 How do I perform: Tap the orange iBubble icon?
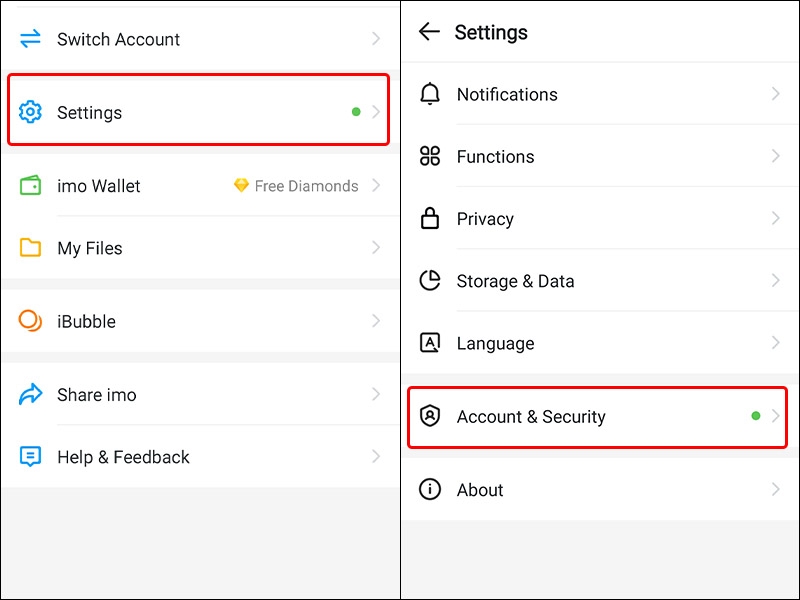coord(30,321)
